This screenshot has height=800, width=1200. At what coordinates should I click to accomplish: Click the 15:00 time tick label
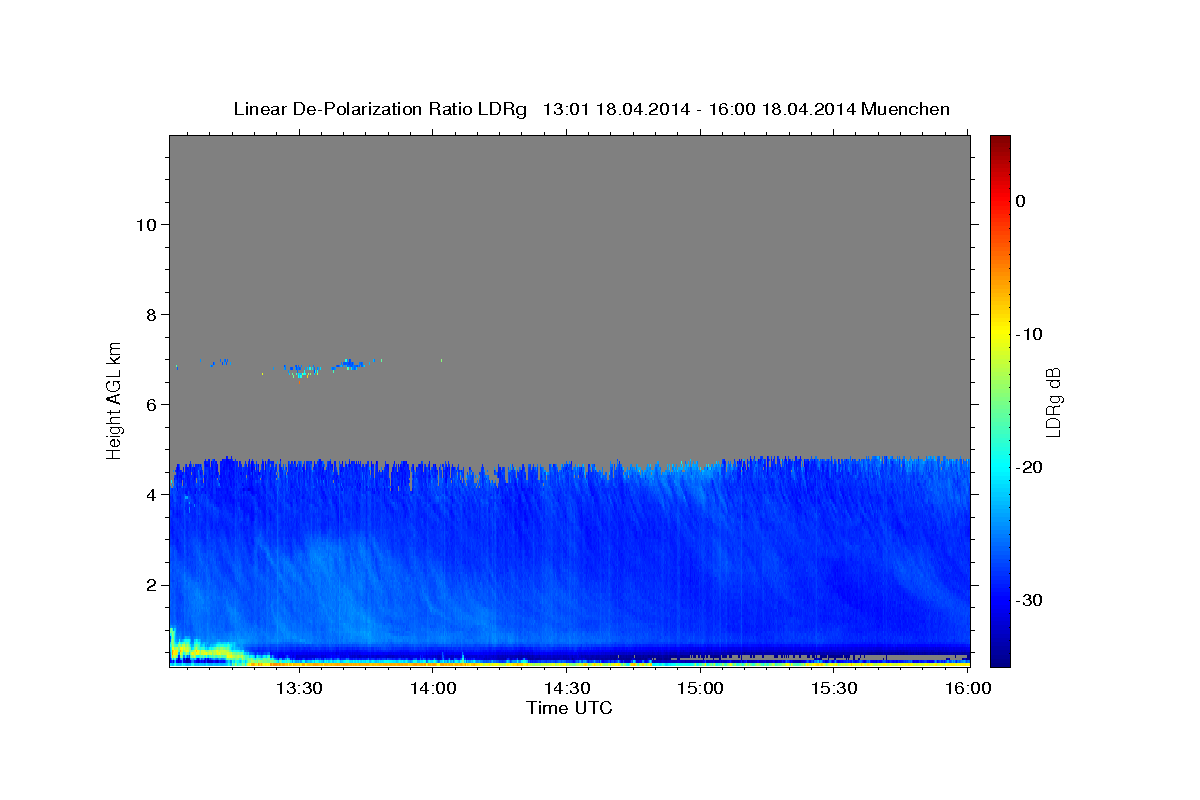coord(701,688)
